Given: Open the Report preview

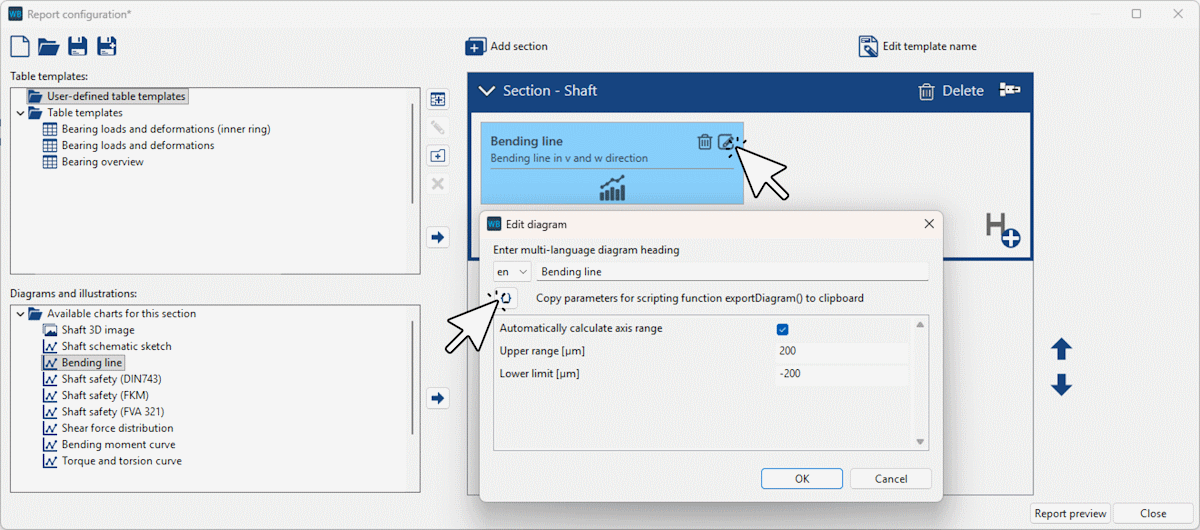Looking at the screenshot, I should pos(1070,514).
